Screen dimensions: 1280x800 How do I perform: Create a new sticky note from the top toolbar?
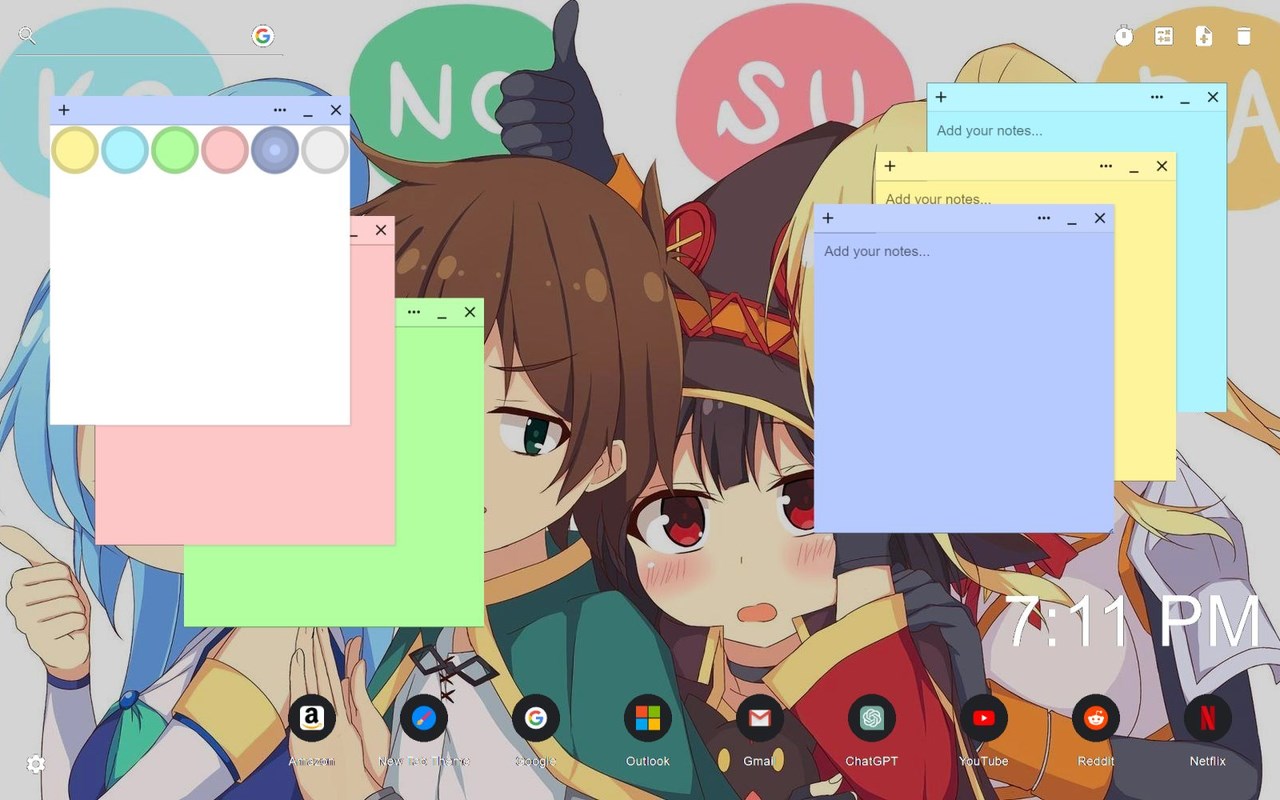pos(1204,36)
